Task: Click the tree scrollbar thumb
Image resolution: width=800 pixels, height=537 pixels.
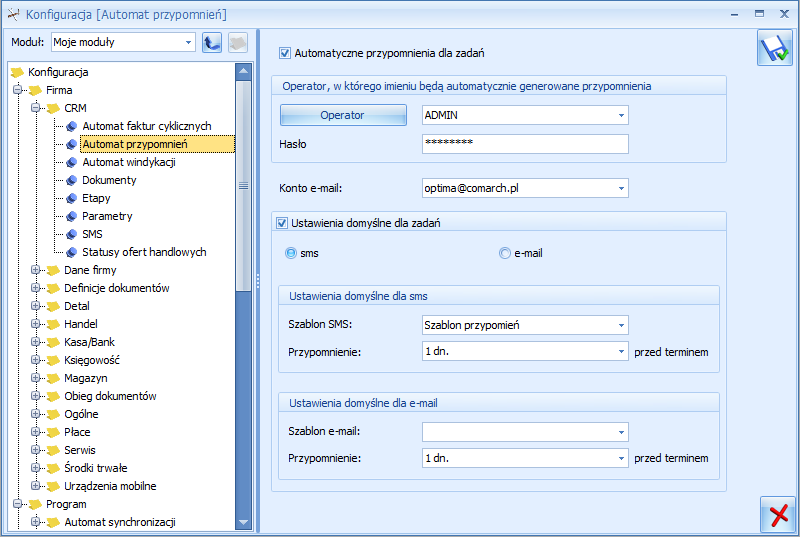Action: click(243, 186)
